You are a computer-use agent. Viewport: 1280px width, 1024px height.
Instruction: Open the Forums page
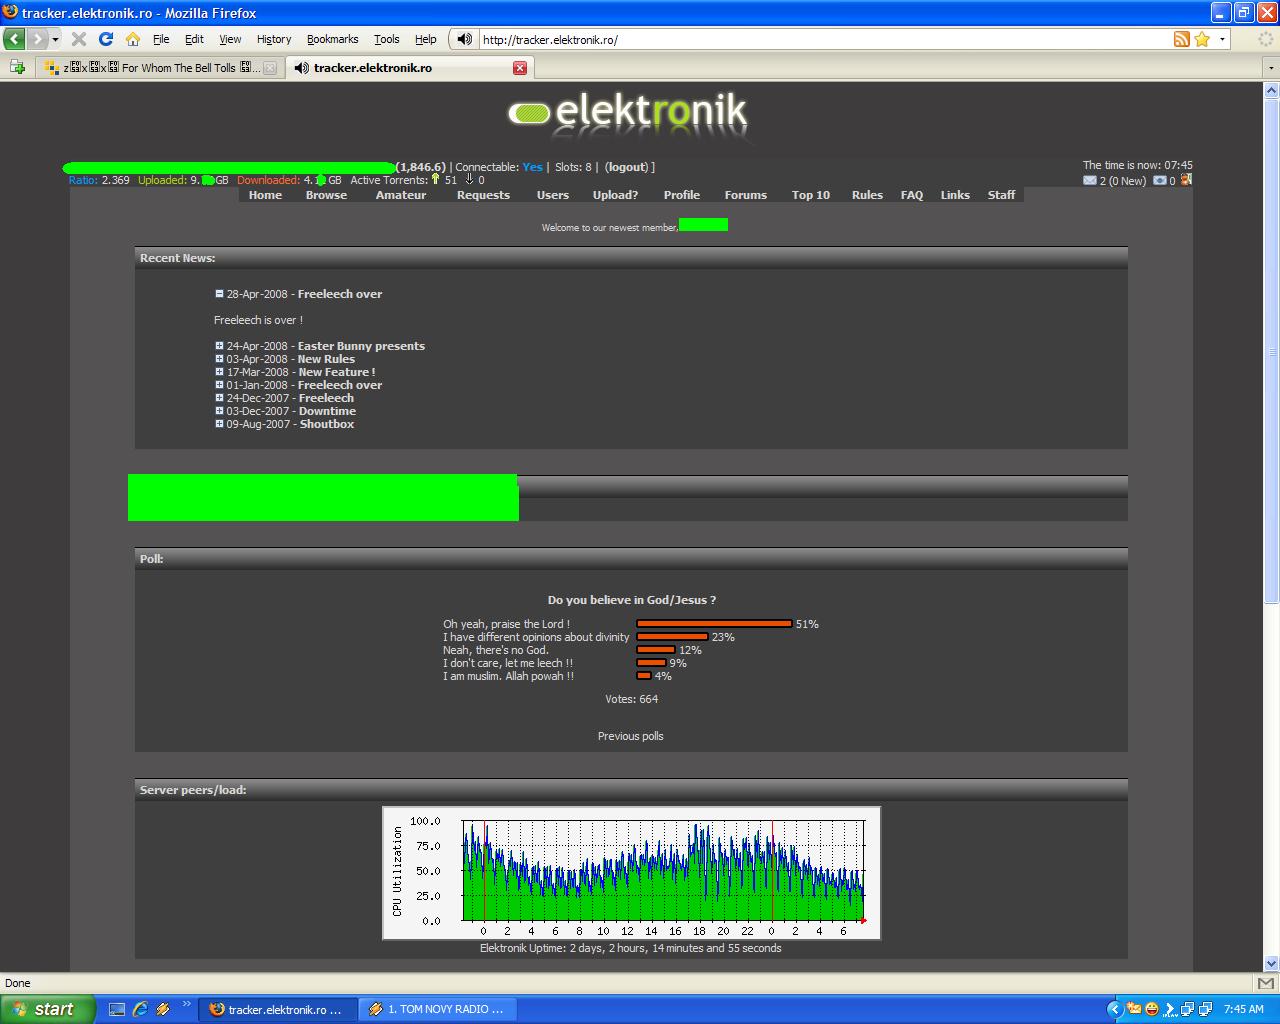coord(746,195)
